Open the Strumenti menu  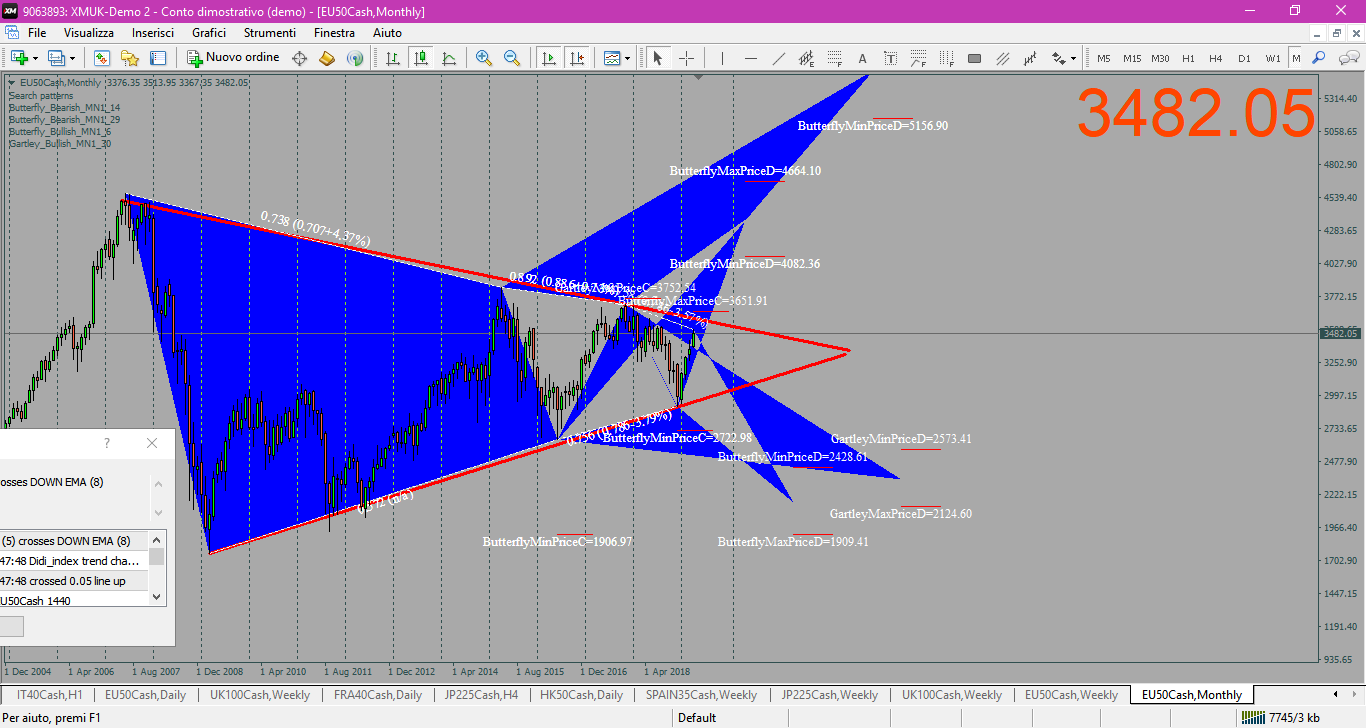(269, 33)
